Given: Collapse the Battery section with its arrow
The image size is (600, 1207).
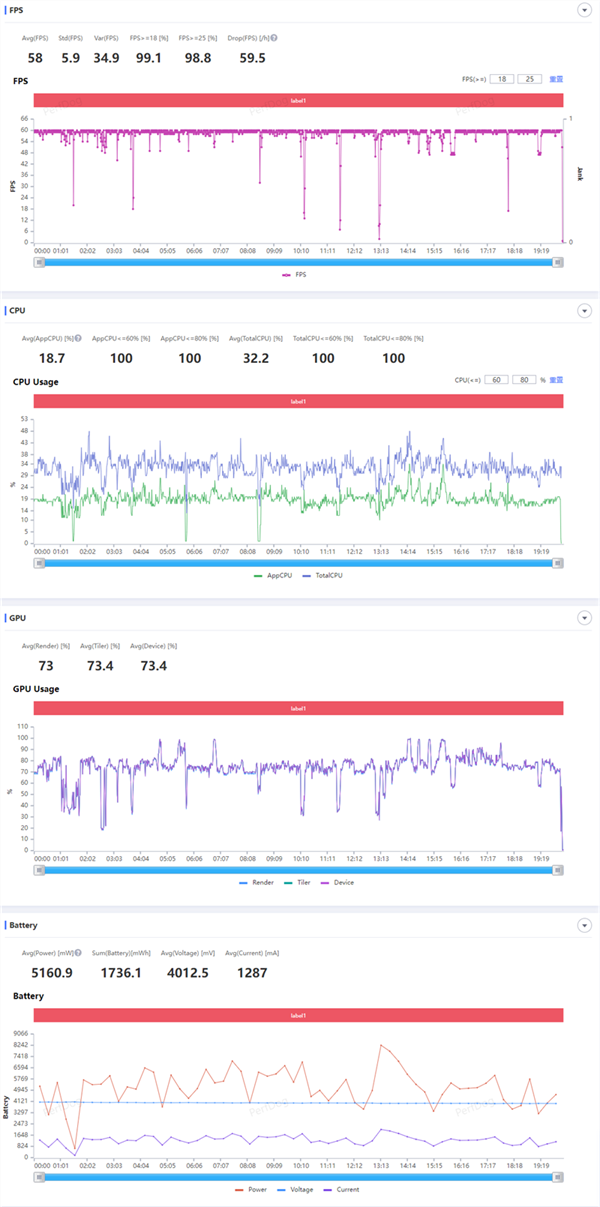Looking at the screenshot, I should tap(584, 925).
